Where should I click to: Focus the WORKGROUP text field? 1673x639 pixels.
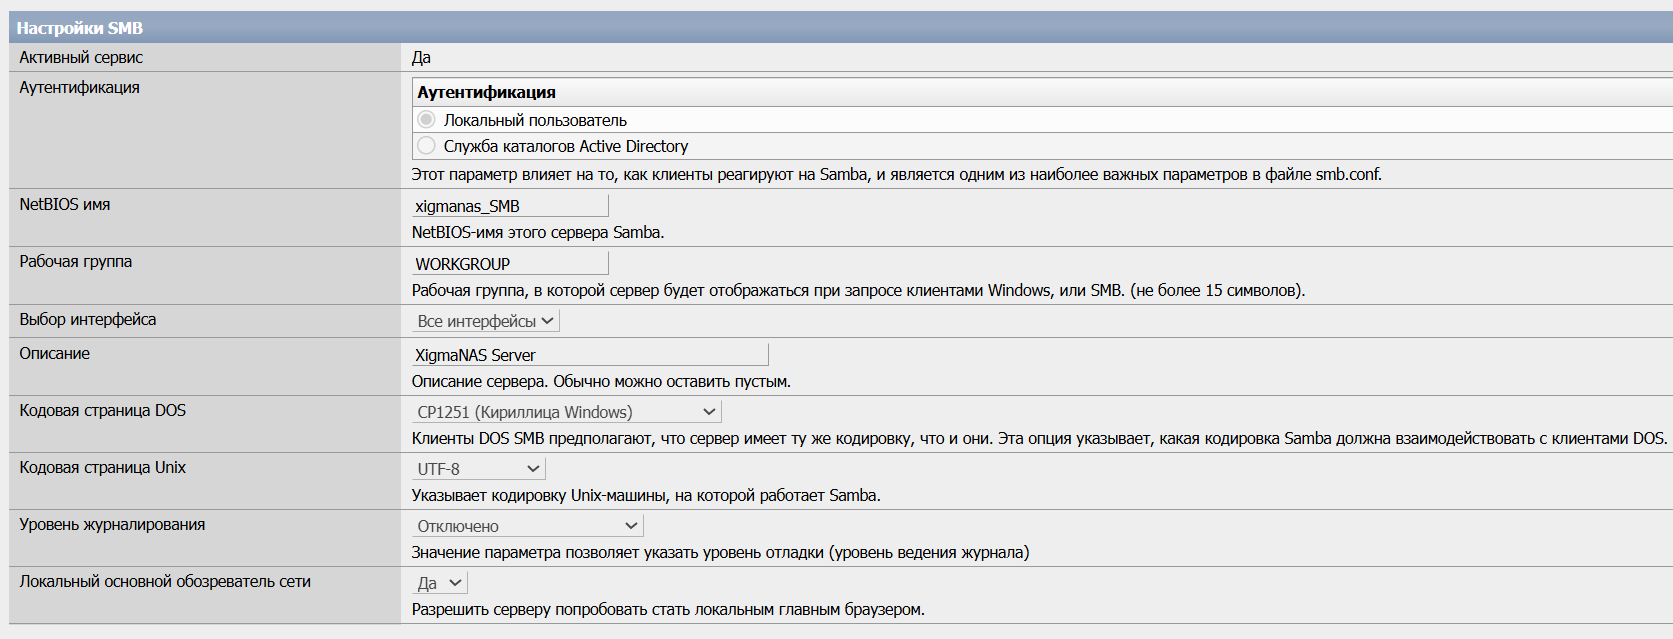pyautogui.click(x=509, y=264)
